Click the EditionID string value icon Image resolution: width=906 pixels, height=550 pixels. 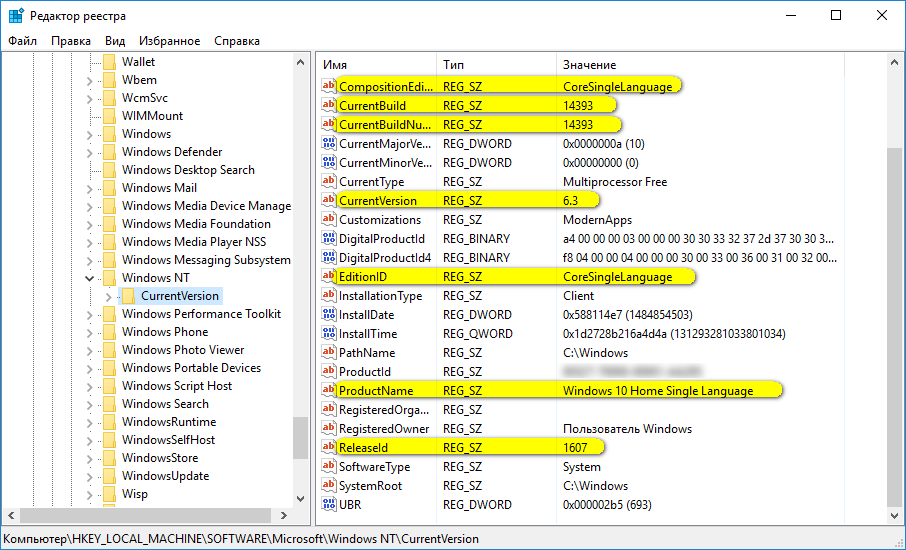click(329, 276)
